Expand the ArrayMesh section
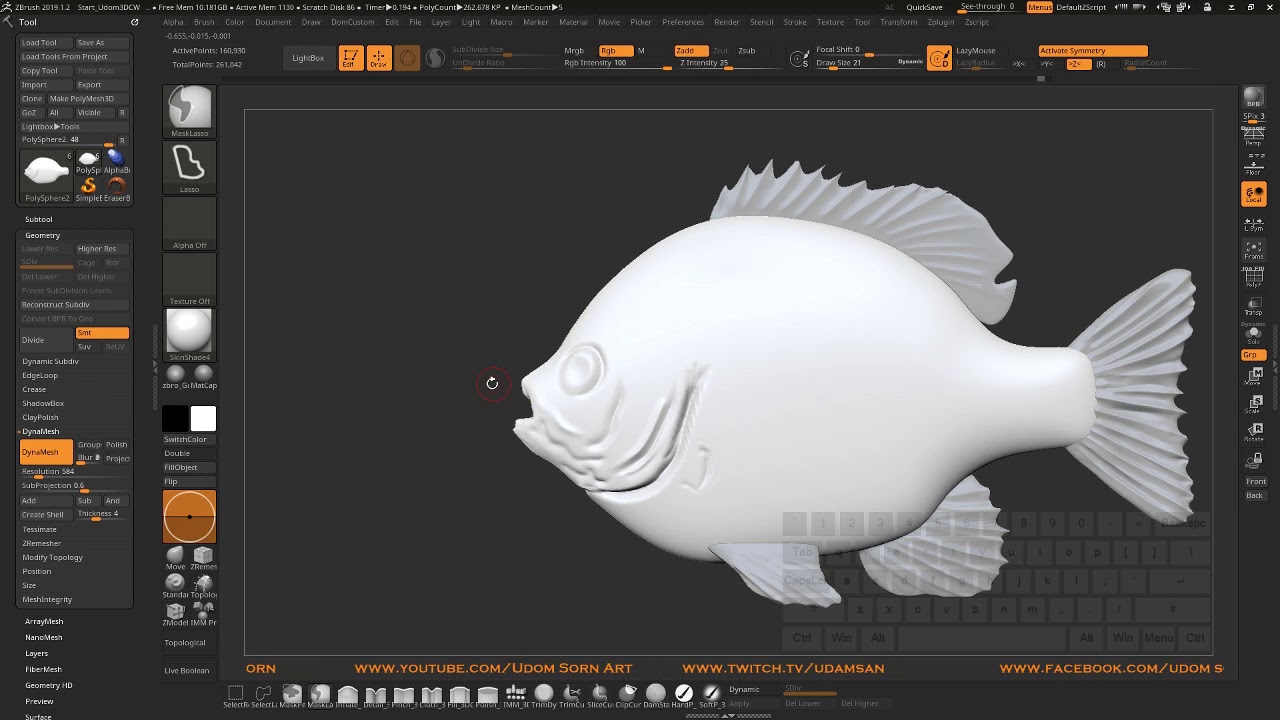Screen dimensions: 1280x720 44,621
